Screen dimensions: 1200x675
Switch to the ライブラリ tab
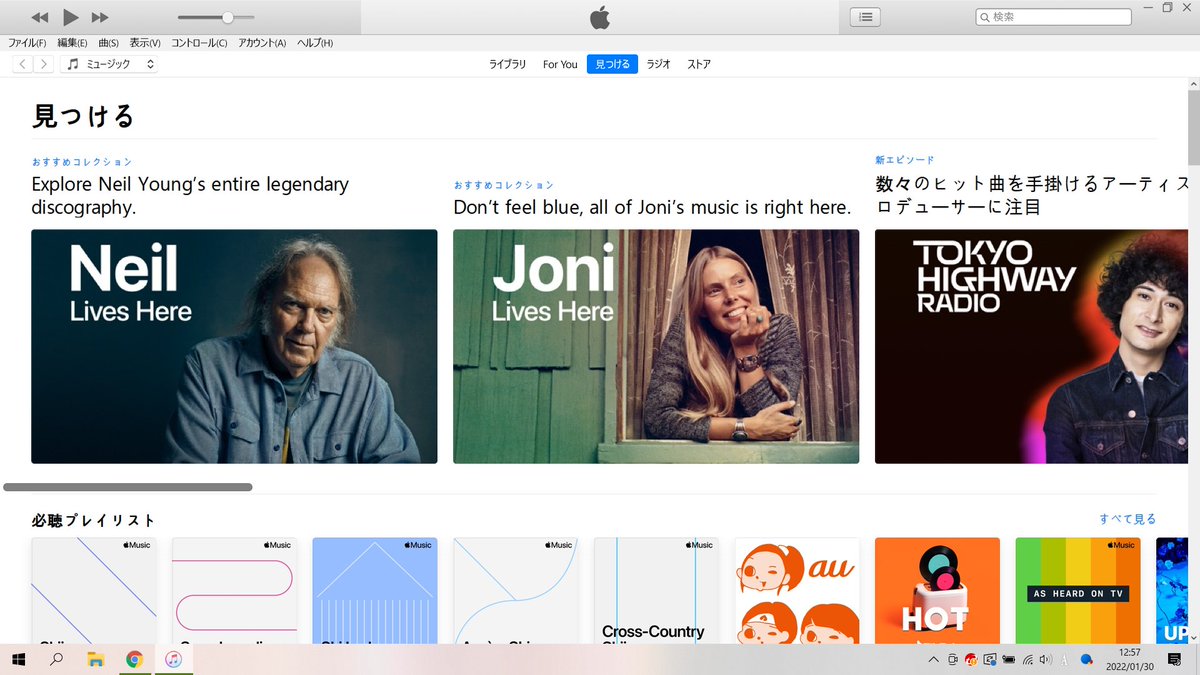pyautogui.click(x=507, y=64)
